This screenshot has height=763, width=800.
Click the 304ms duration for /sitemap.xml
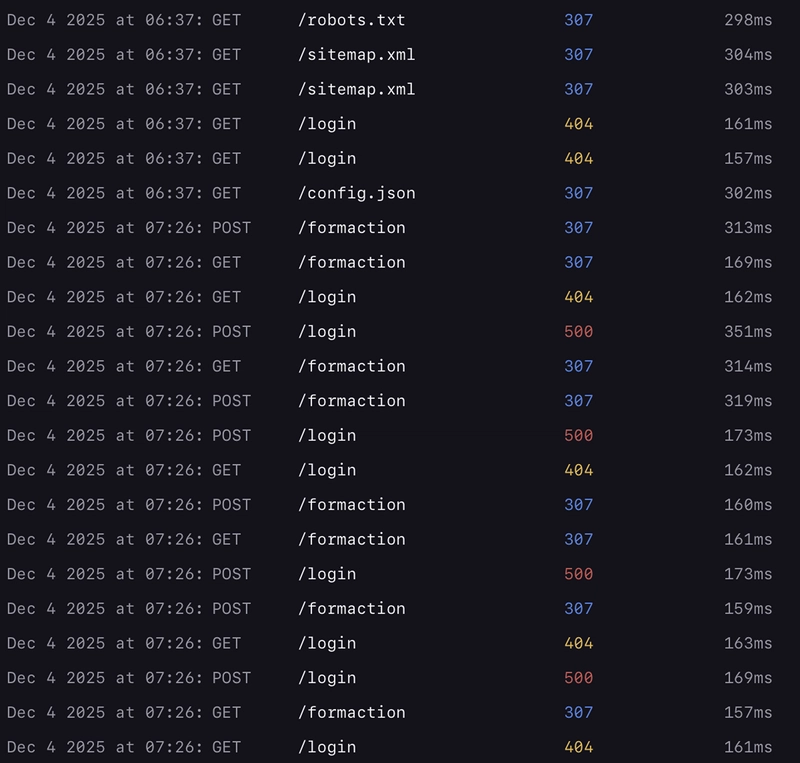pyautogui.click(x=748, y=55)
